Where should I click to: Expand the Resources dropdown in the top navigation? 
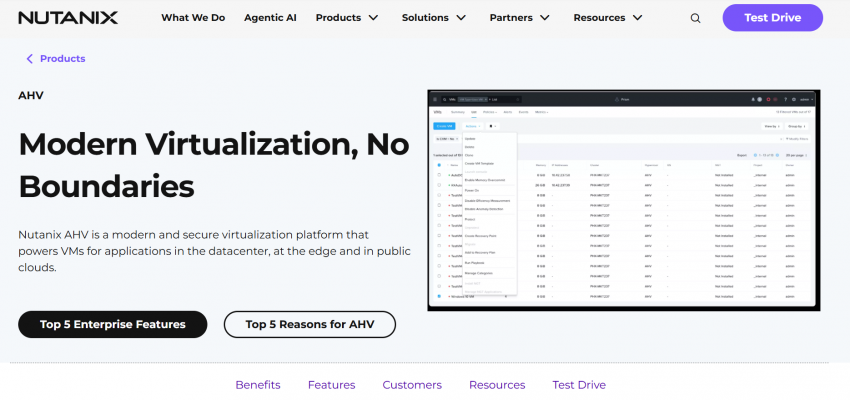click(608, 18)
